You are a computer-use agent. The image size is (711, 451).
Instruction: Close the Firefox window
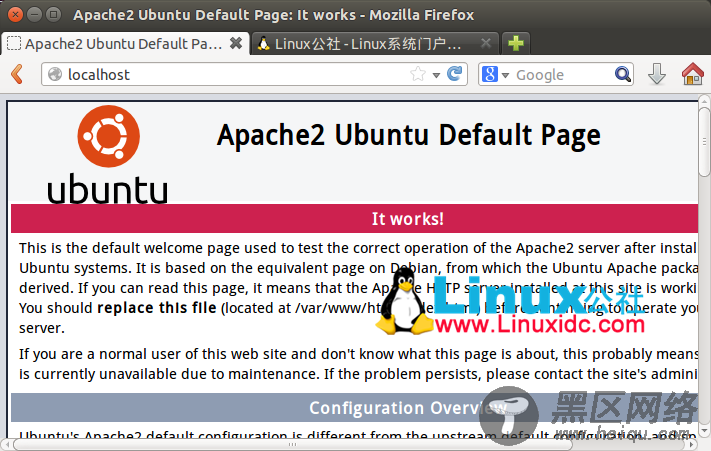(15, 15)
